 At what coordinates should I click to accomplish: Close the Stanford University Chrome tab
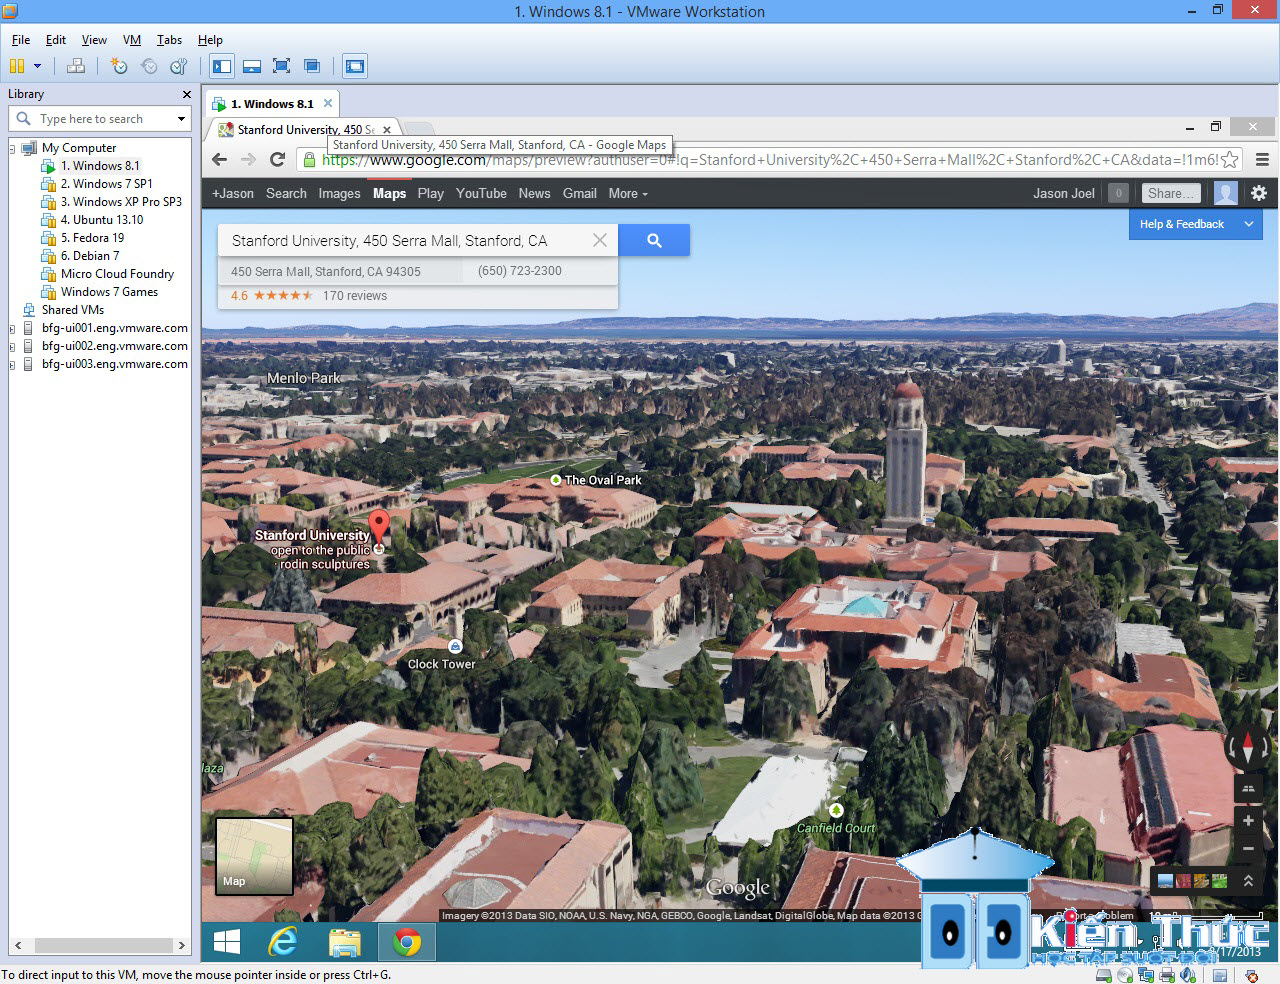[x=387, y=130]
